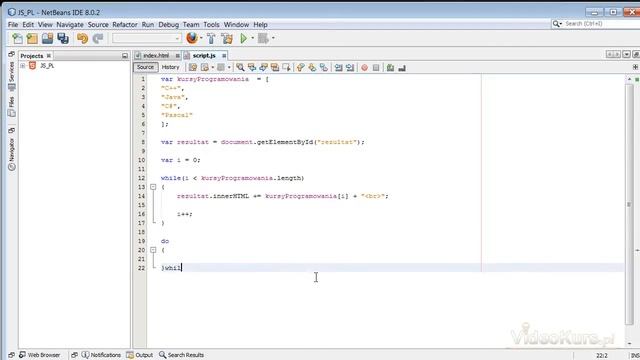Open the Search Results bottom panel
640x360 pixels.
pyautogui.click(x=181, y=355)
